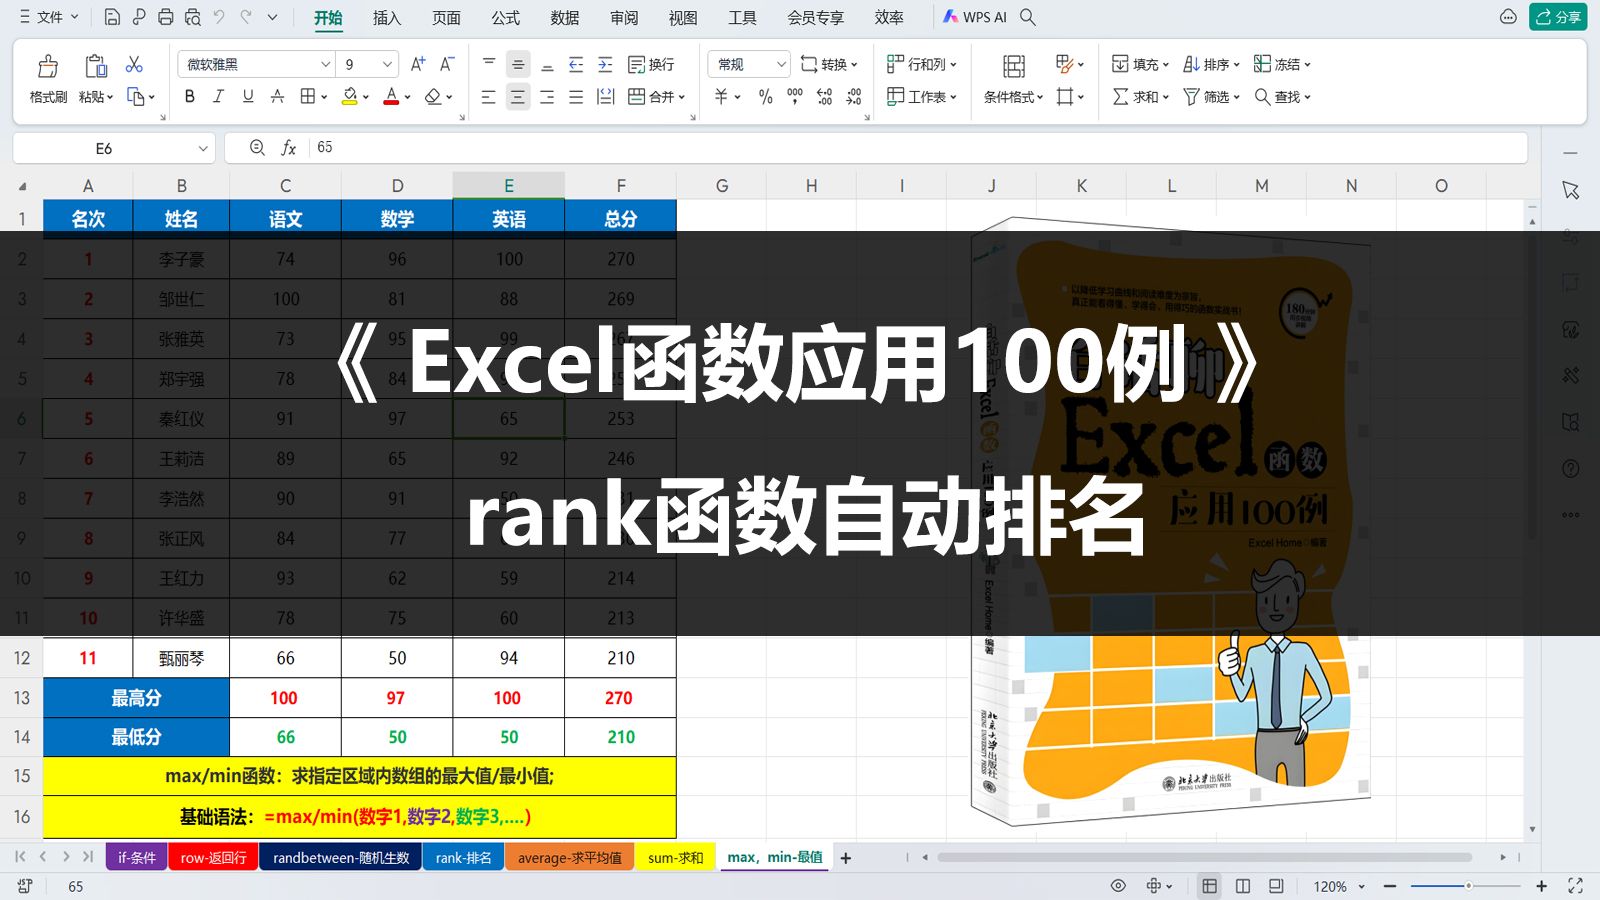Click the fx insert function icon

point(288,148)
